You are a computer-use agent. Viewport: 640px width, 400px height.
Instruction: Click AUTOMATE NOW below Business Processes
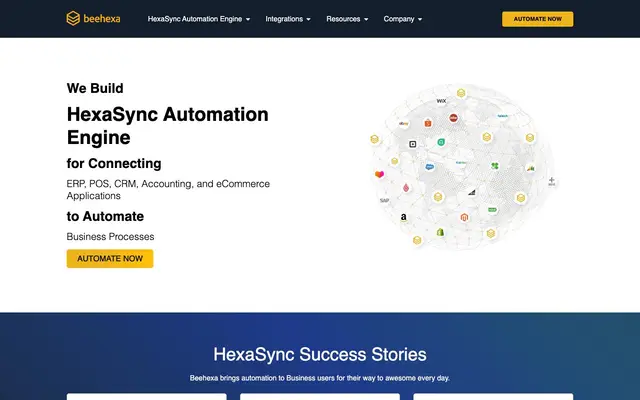pos(110,258)
